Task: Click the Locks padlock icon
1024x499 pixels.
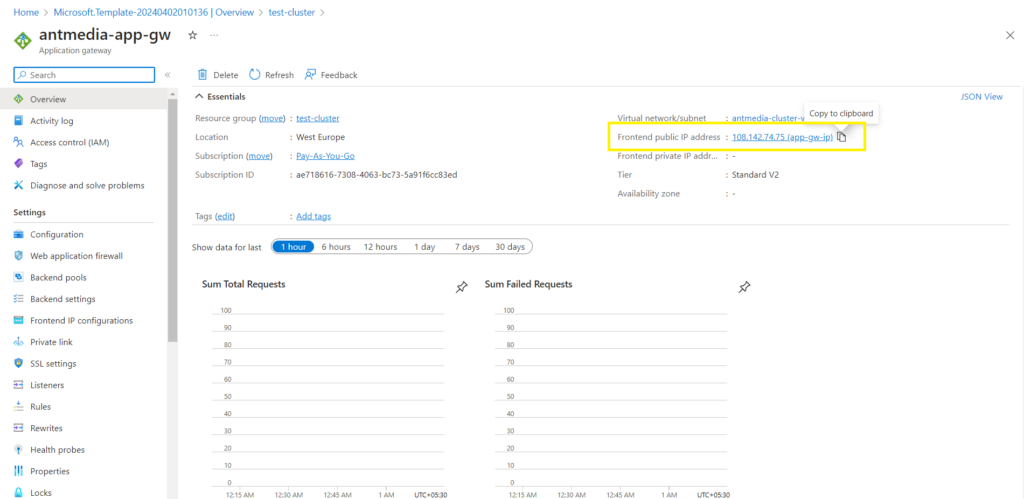Action: [18, 492]
